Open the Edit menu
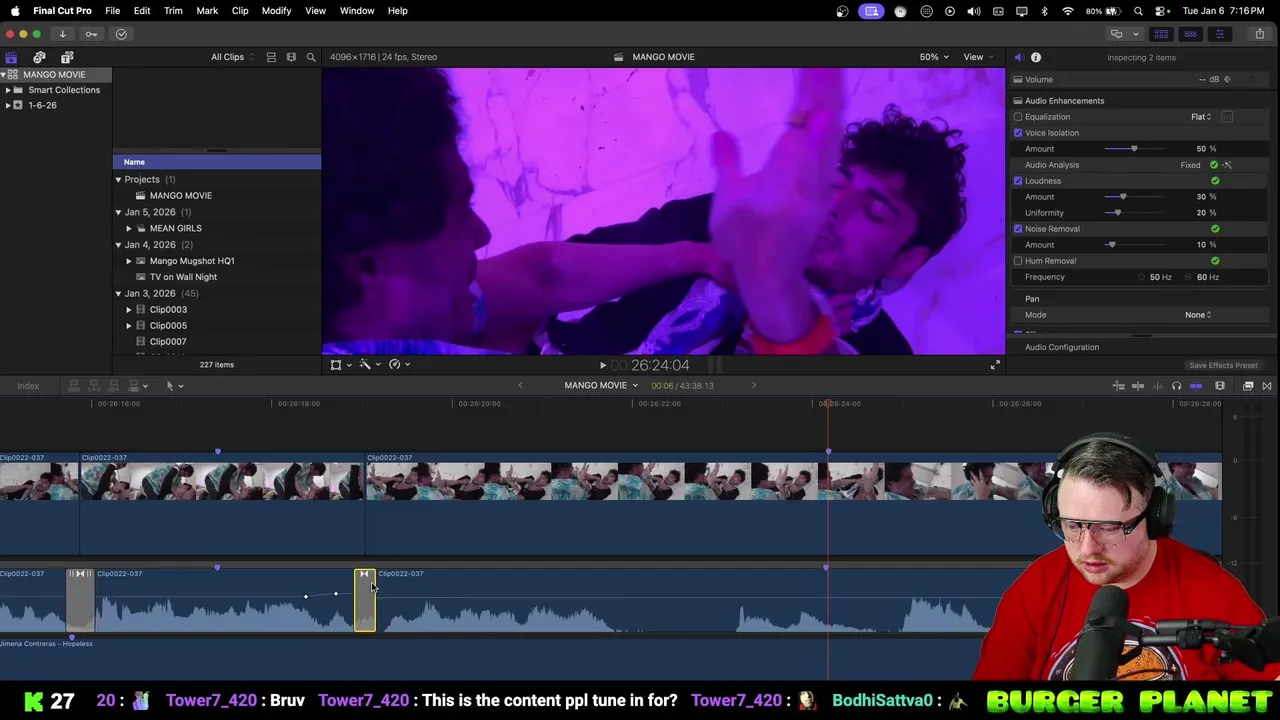1280x720 pixels. tap(142, 11)
